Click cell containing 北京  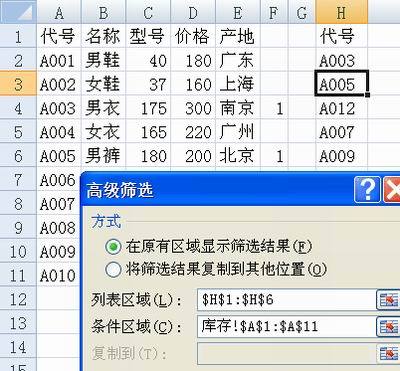pyautogui.click(x=238, y=155)
